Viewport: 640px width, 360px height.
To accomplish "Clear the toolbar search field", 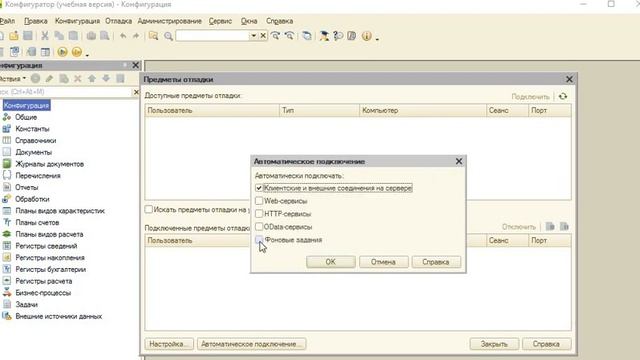I will [x=263, y=36].
